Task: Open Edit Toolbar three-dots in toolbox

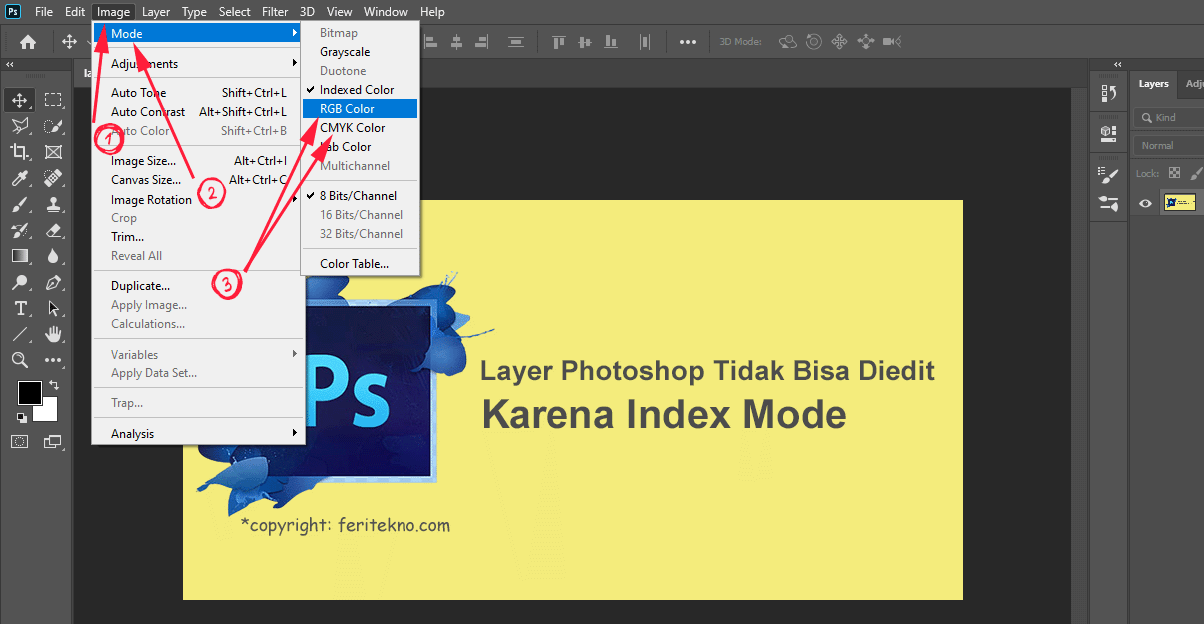Action: [x=53, y=360]
